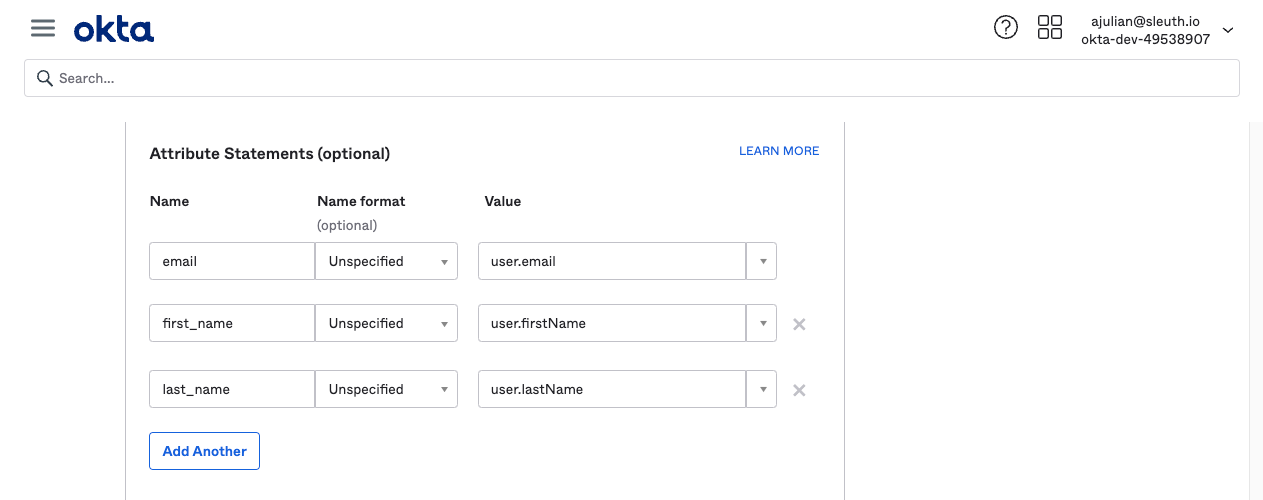Viewport: 1263px width, 500px height.
Task: Open the help question mark icon
Action: 1005,28
